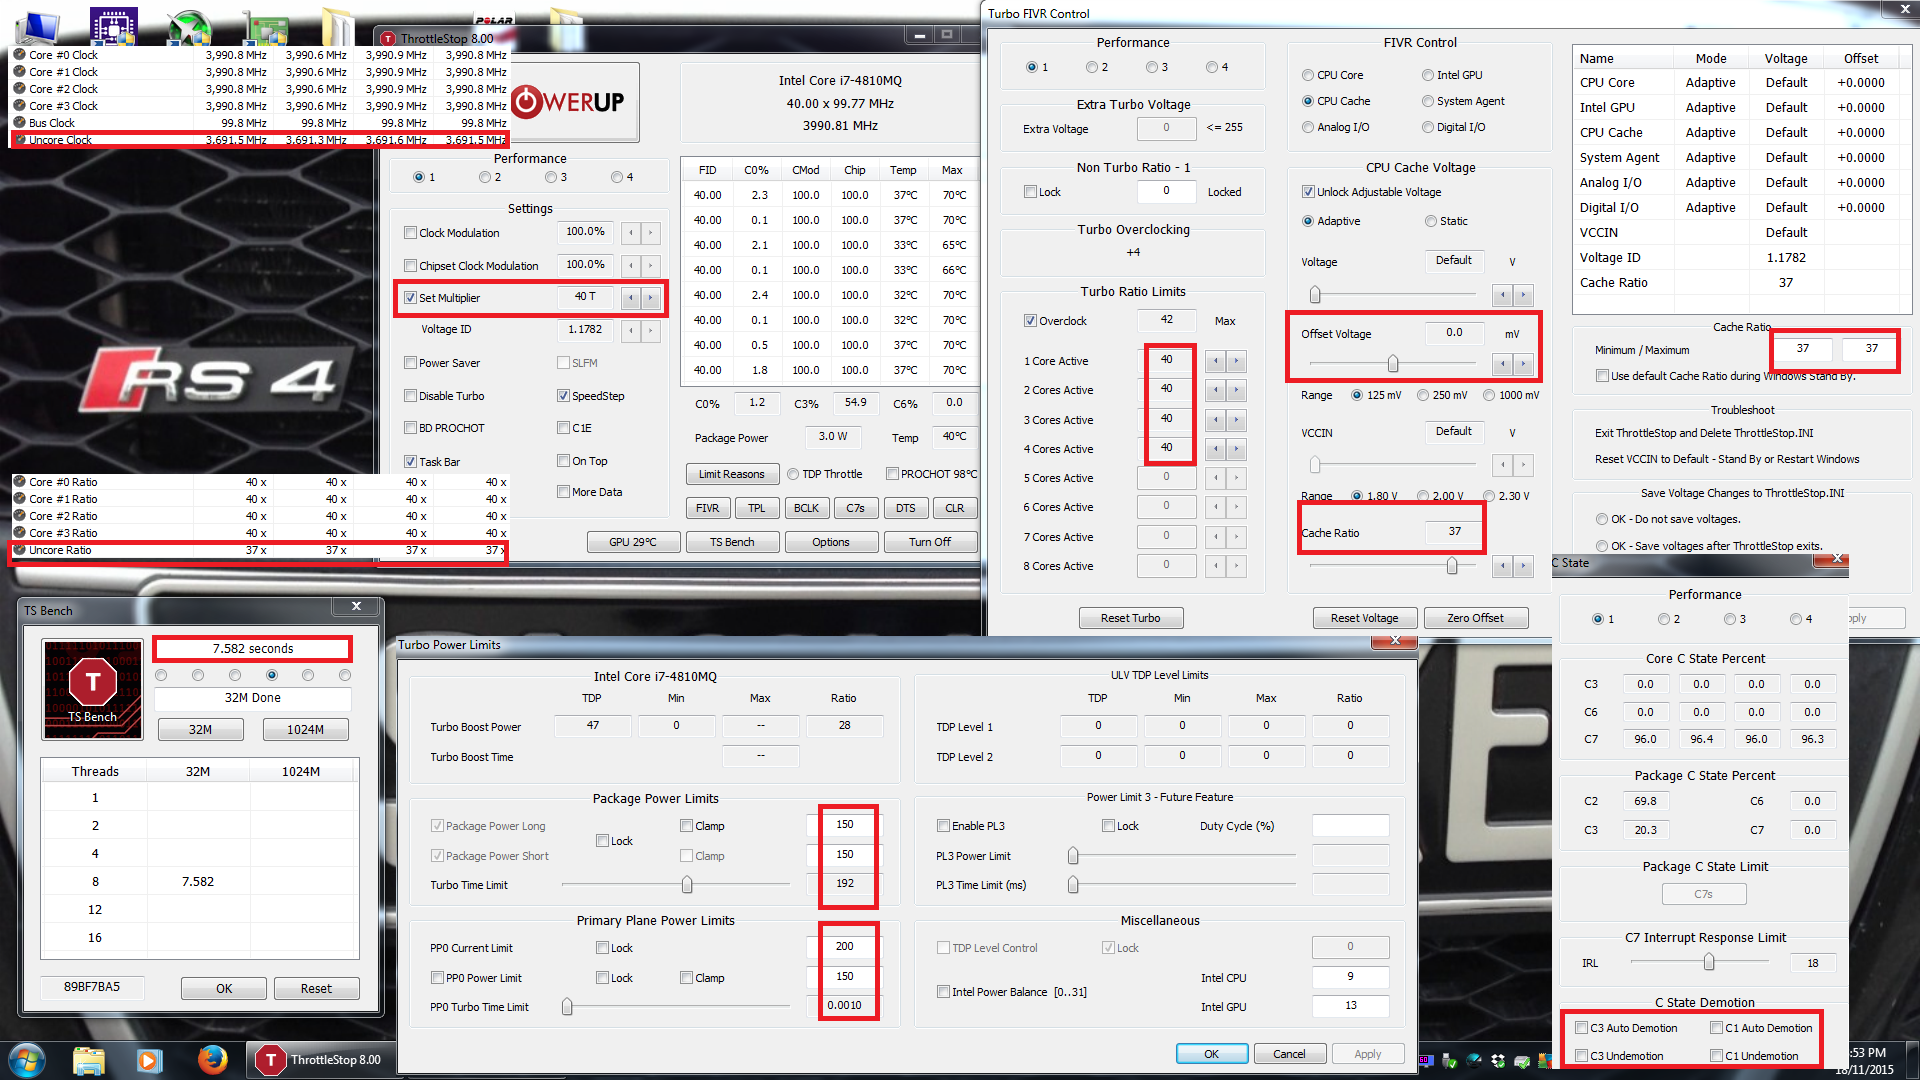Click the BCLK button
1920x1080 pixels.
point(806,508)
